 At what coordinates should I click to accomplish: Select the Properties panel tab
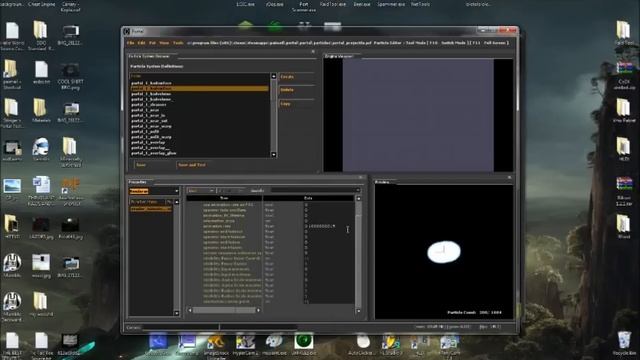click(138, 182)
